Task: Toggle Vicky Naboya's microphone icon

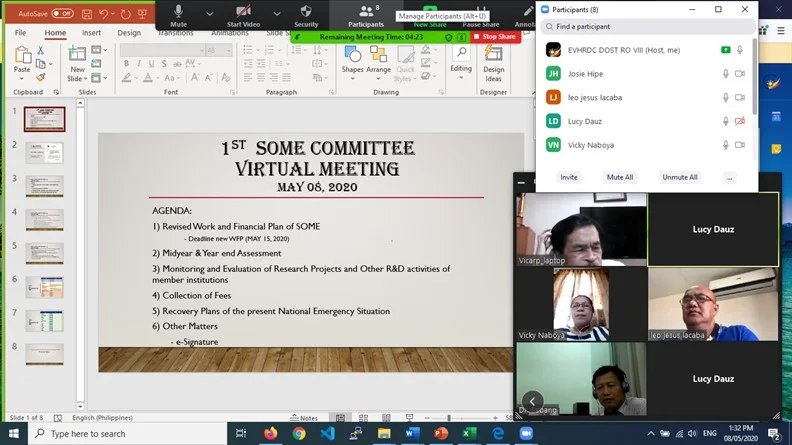Action: (726, 145)
